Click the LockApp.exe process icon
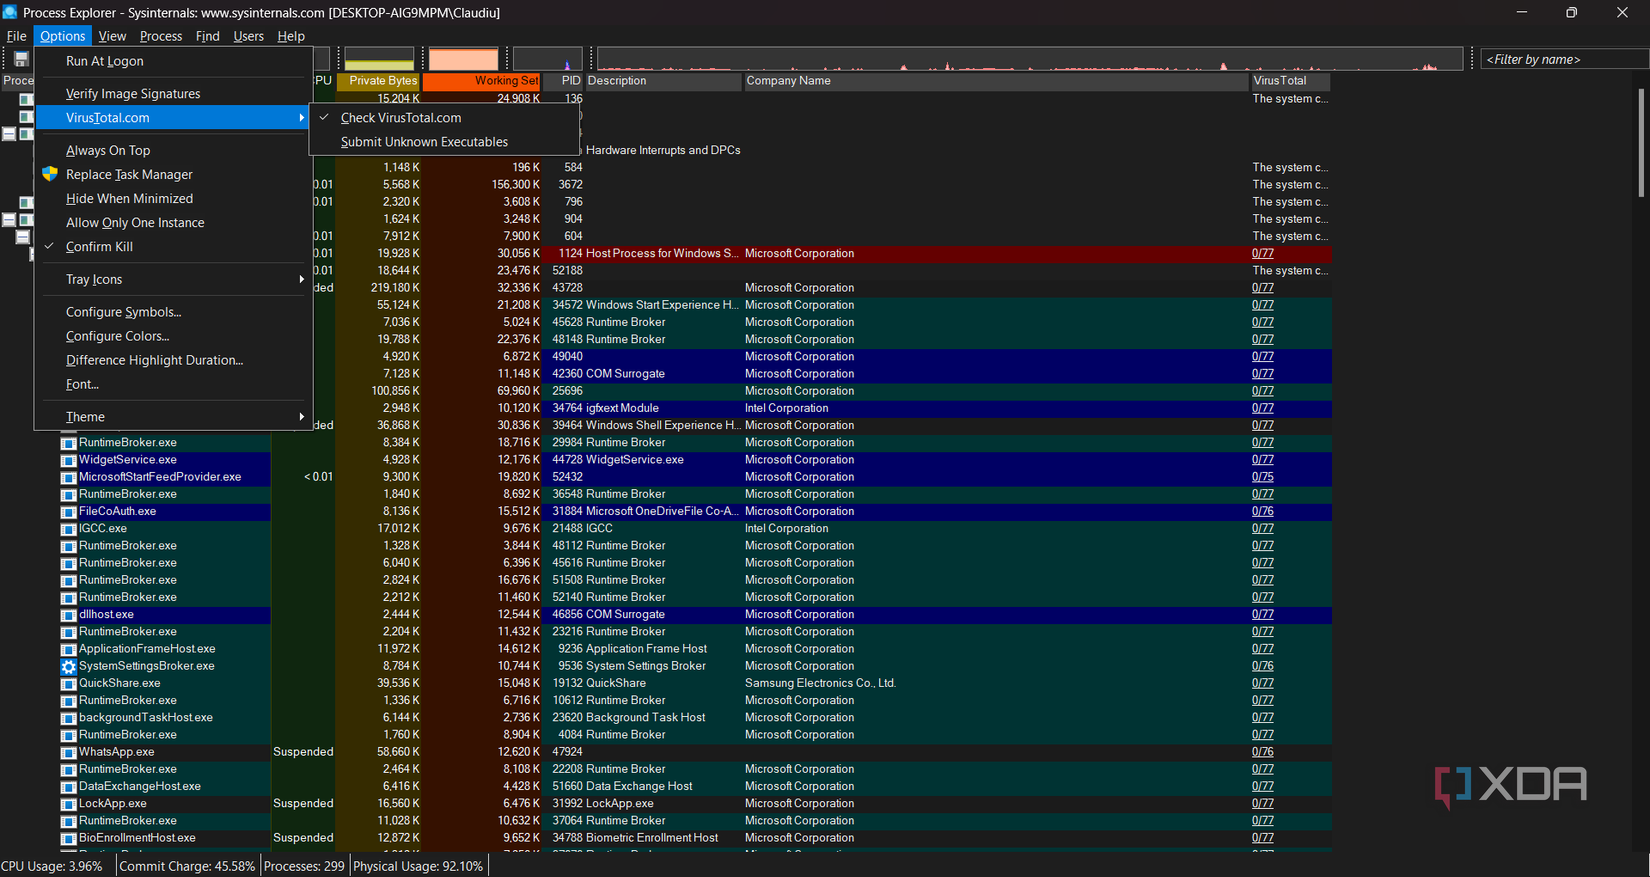 [68, 804]
